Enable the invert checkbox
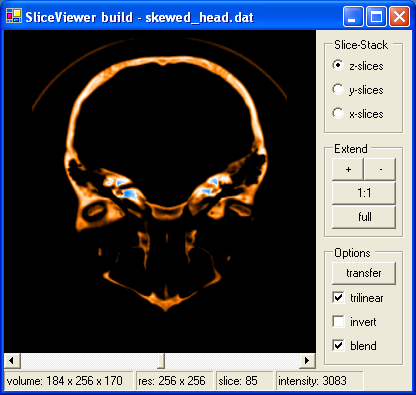416x395 pixels. 338,322
